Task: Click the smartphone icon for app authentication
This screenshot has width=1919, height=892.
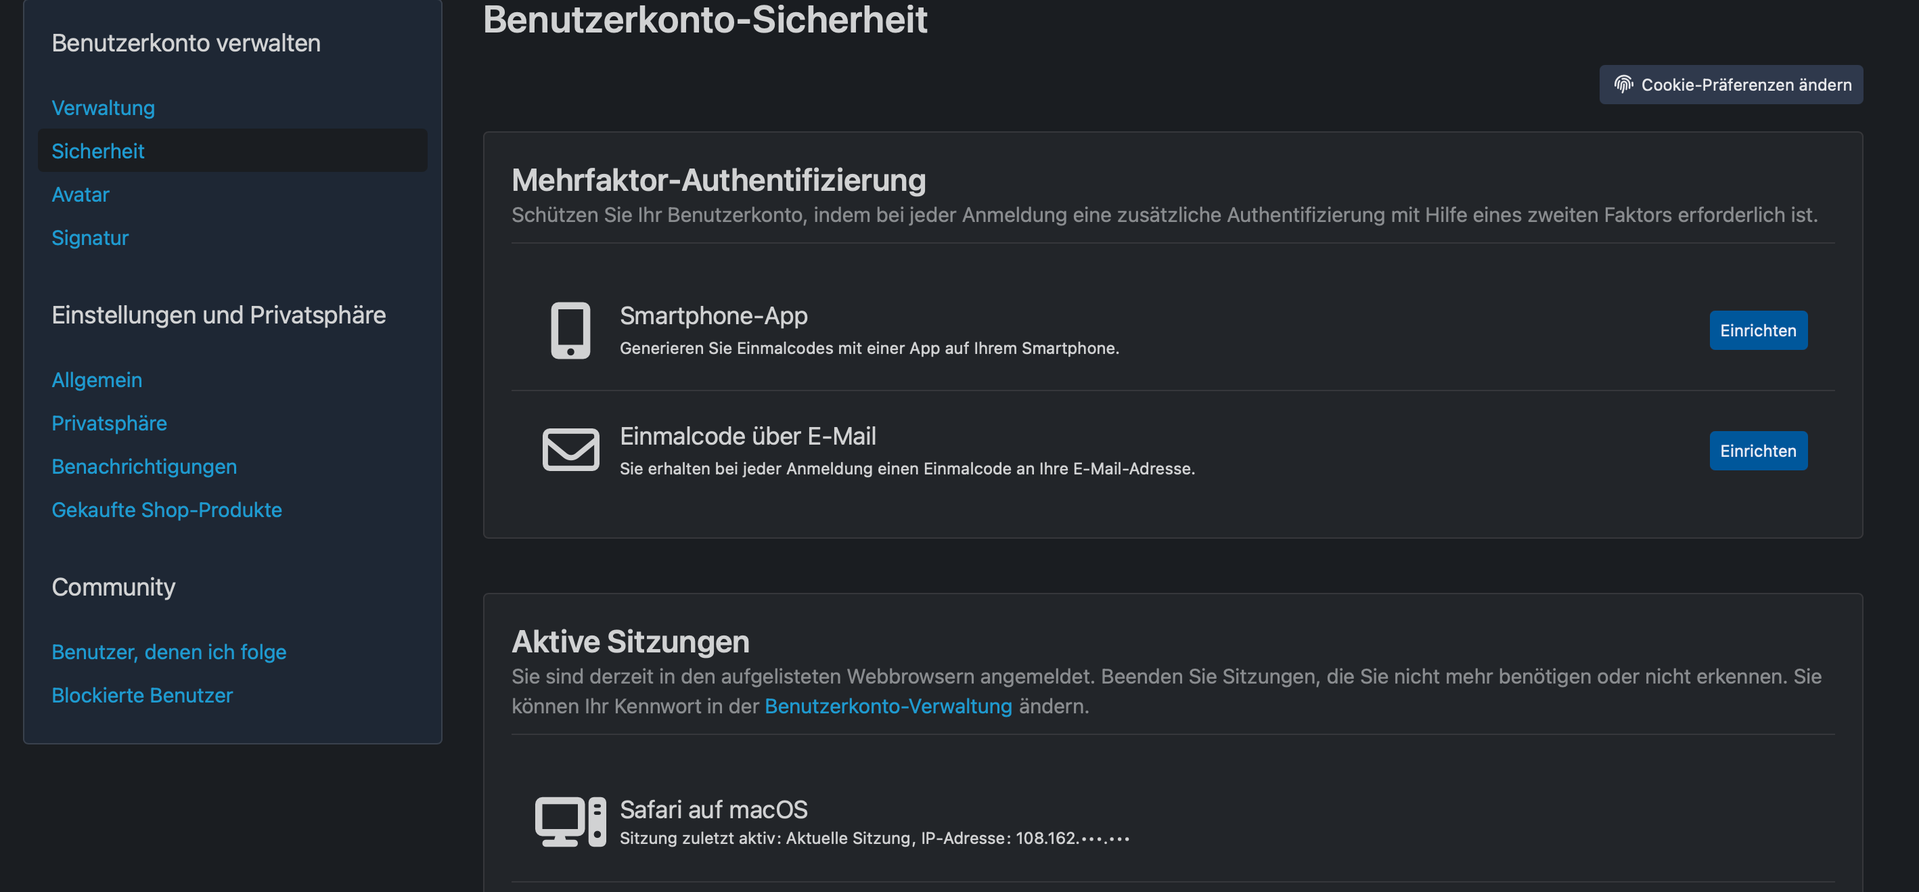Action: click(570, 330)
